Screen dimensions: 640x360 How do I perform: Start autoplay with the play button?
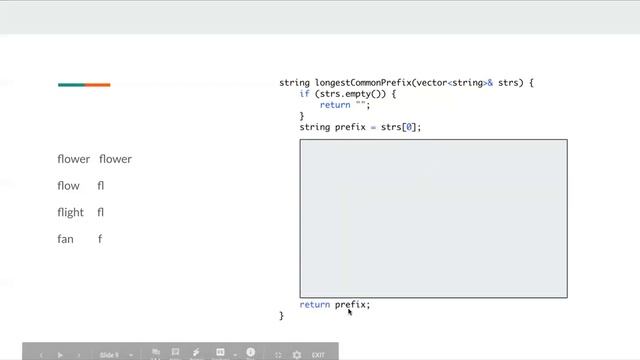[60, 355]
